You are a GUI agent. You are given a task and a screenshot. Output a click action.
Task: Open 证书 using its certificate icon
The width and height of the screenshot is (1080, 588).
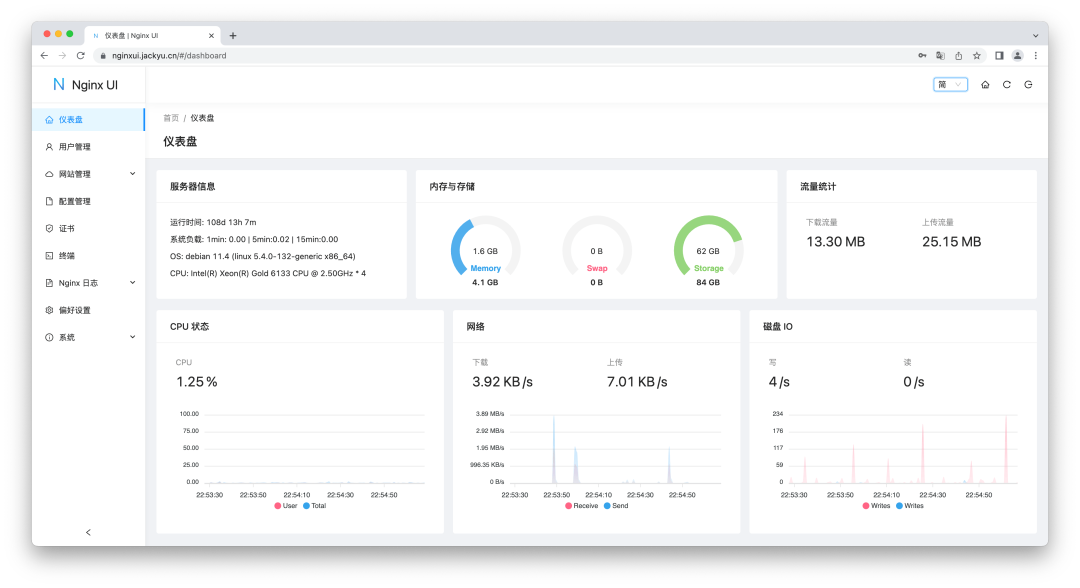[47, 228]
